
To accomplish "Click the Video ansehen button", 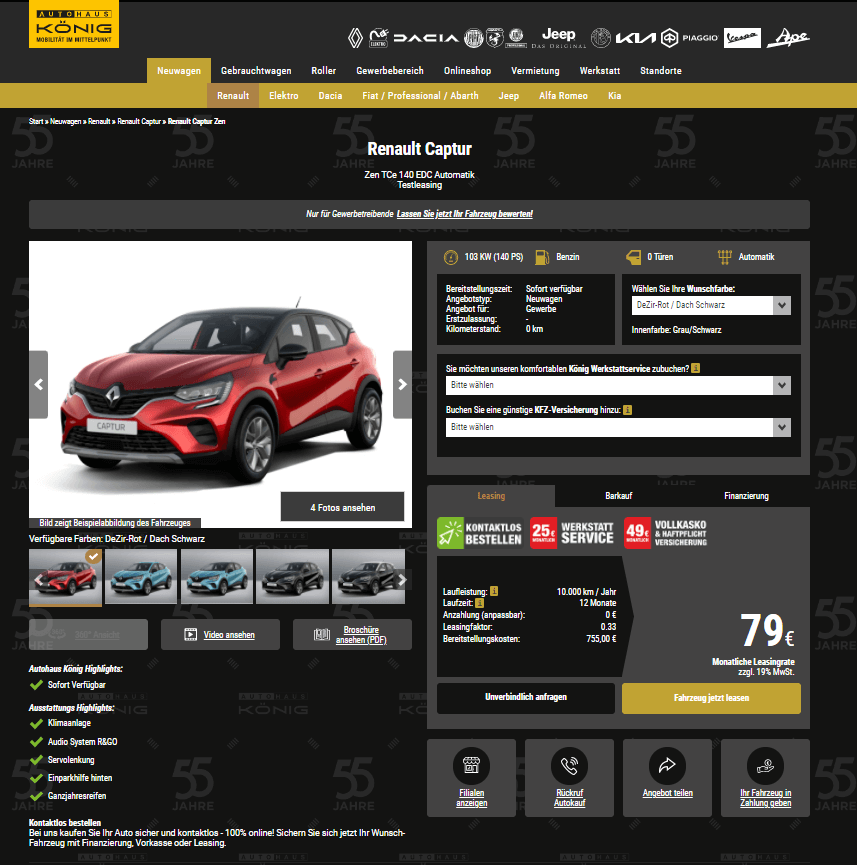I will point(220,634).
